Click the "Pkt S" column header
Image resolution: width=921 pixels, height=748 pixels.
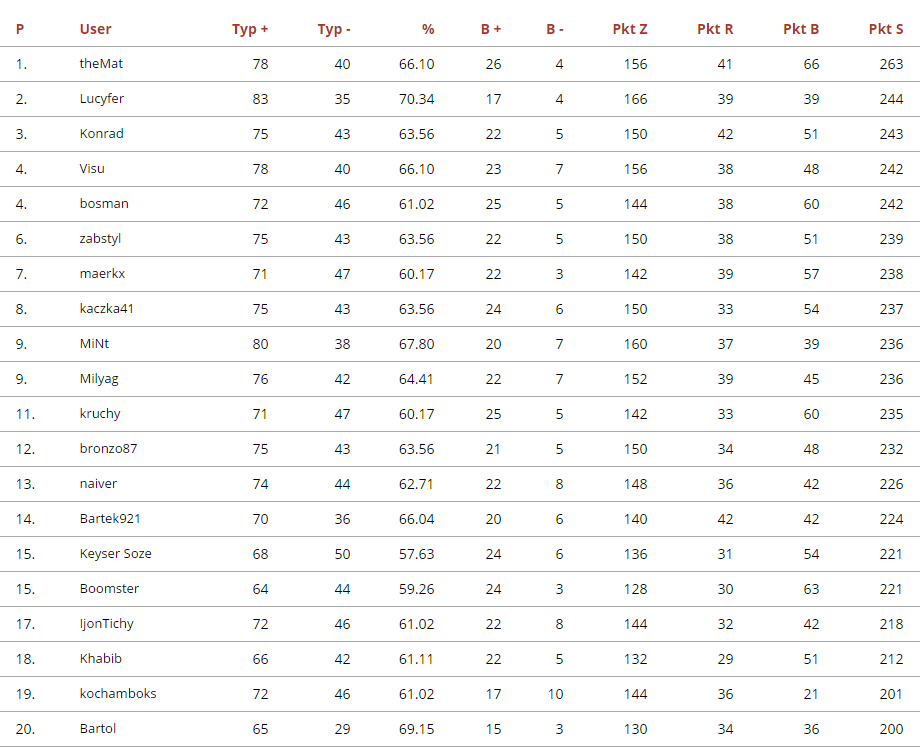[886, 29]
